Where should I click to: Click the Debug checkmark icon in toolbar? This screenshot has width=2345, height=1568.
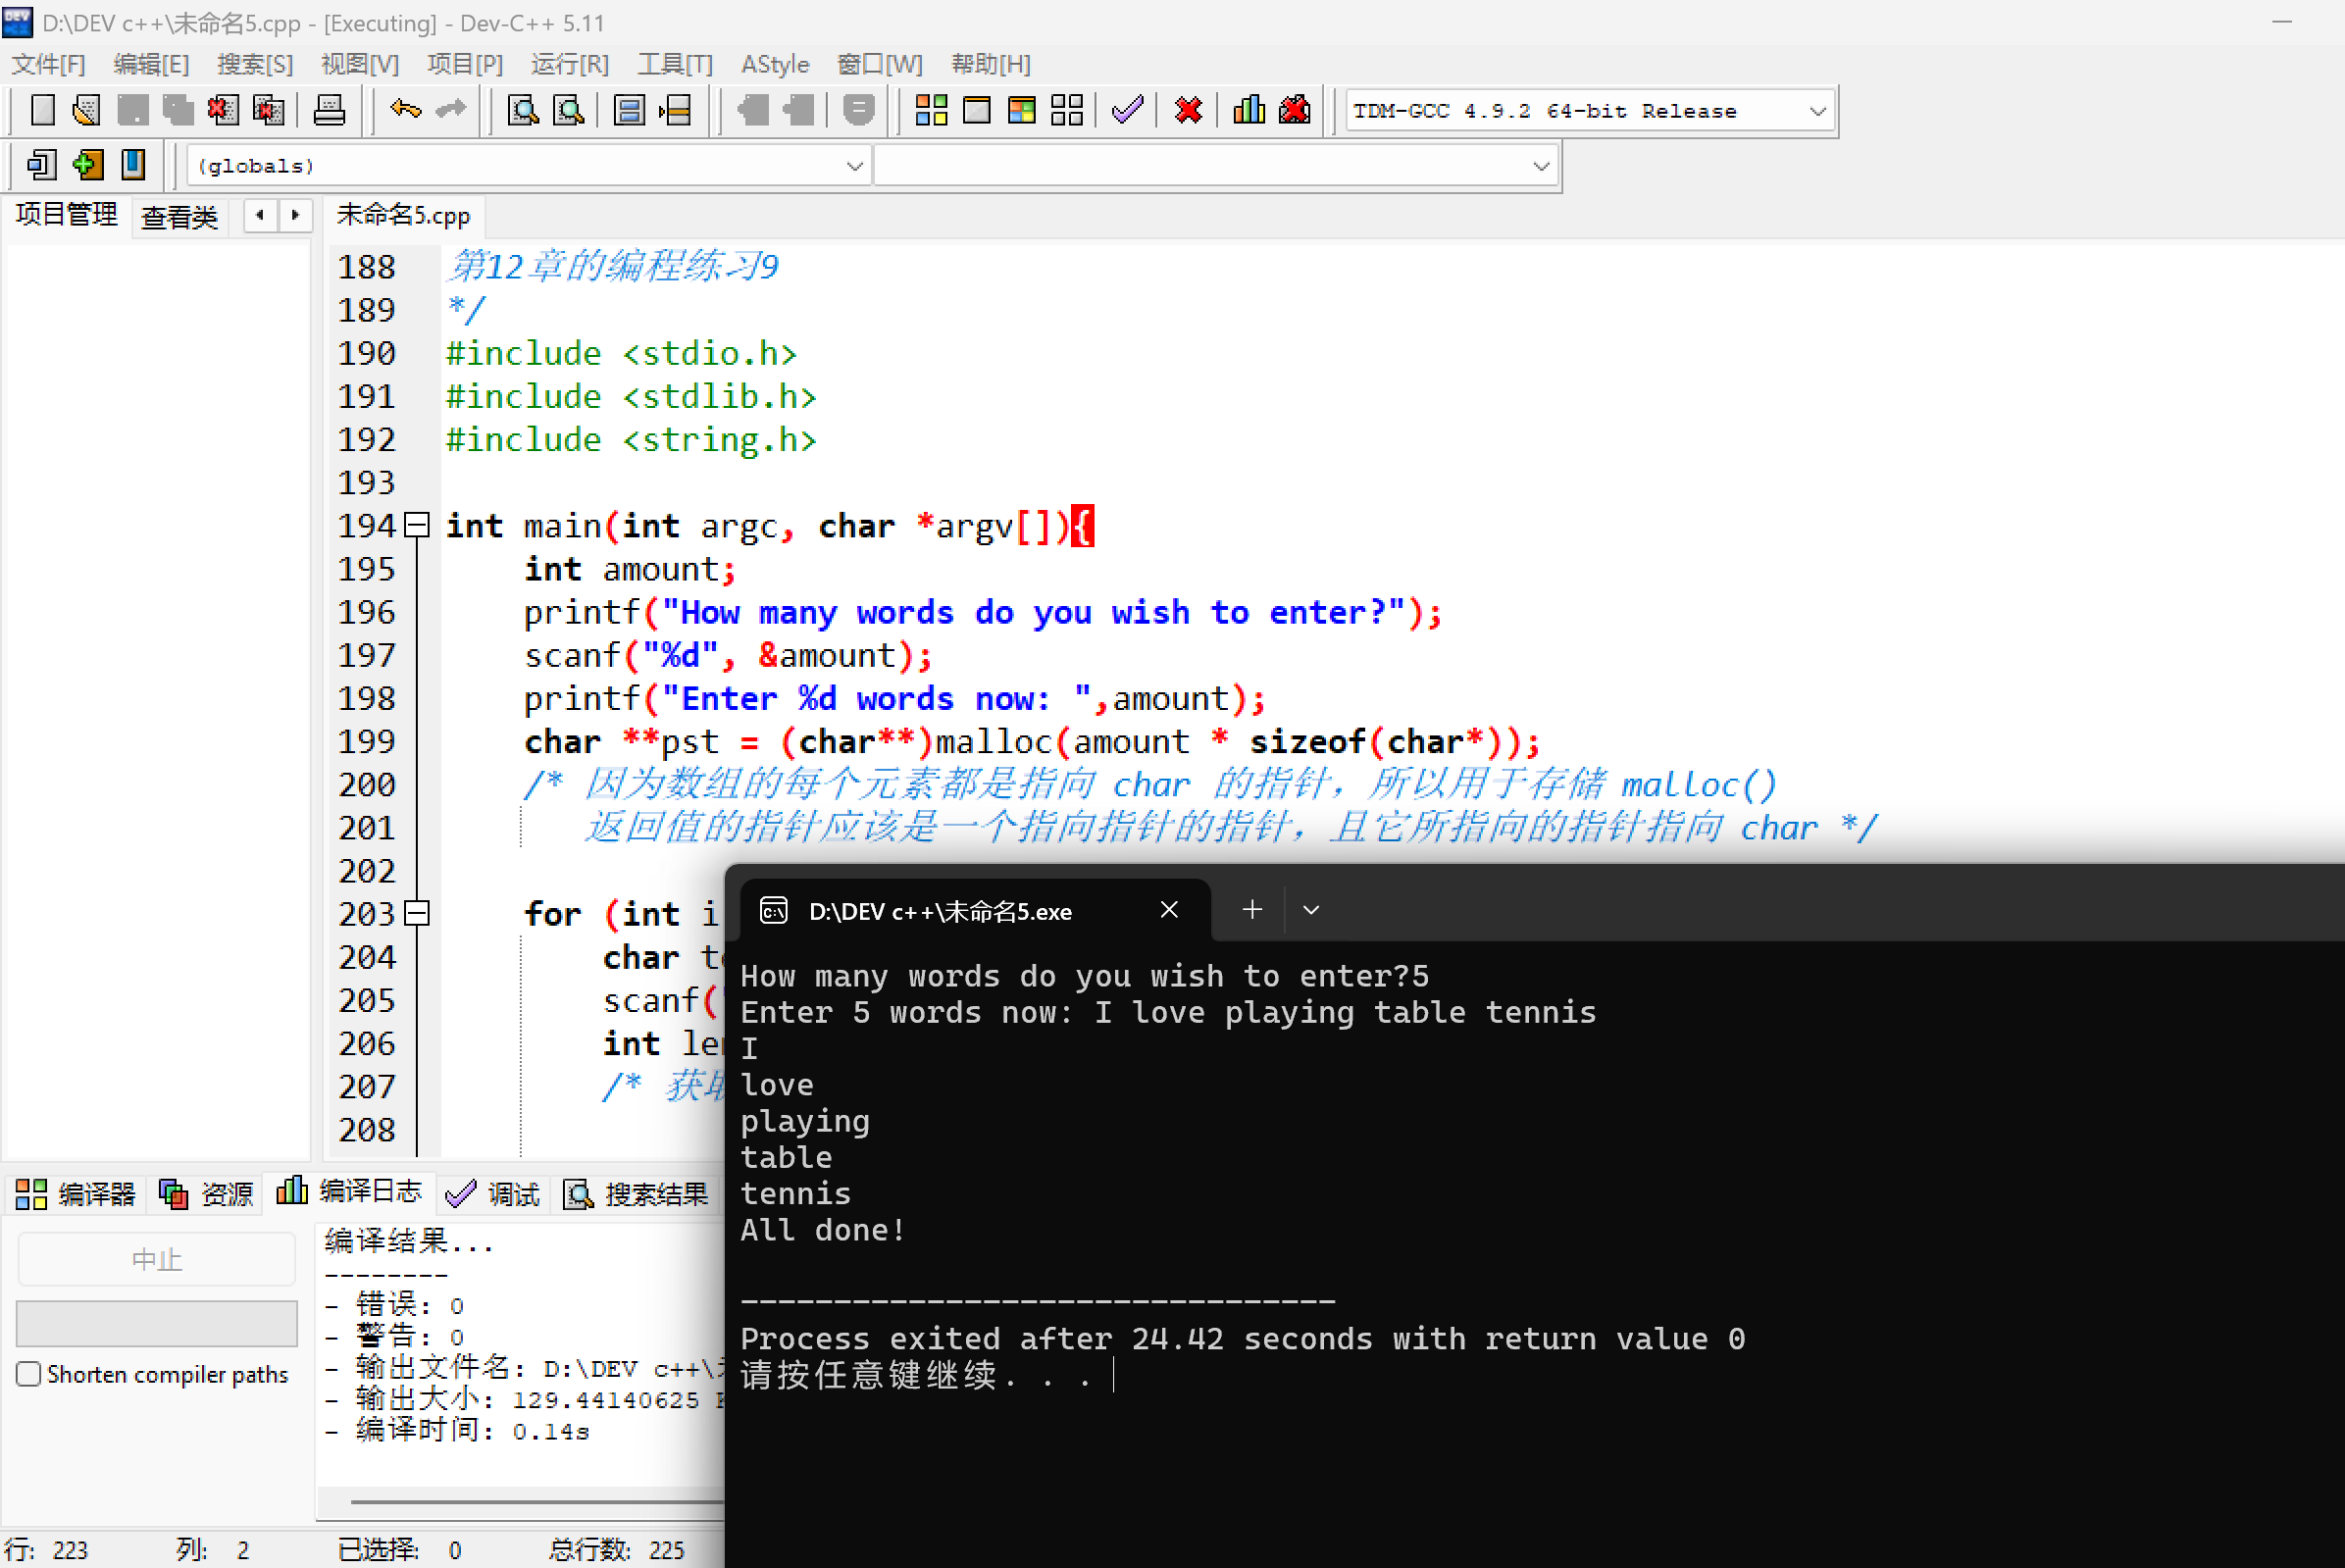(1127, 110)
